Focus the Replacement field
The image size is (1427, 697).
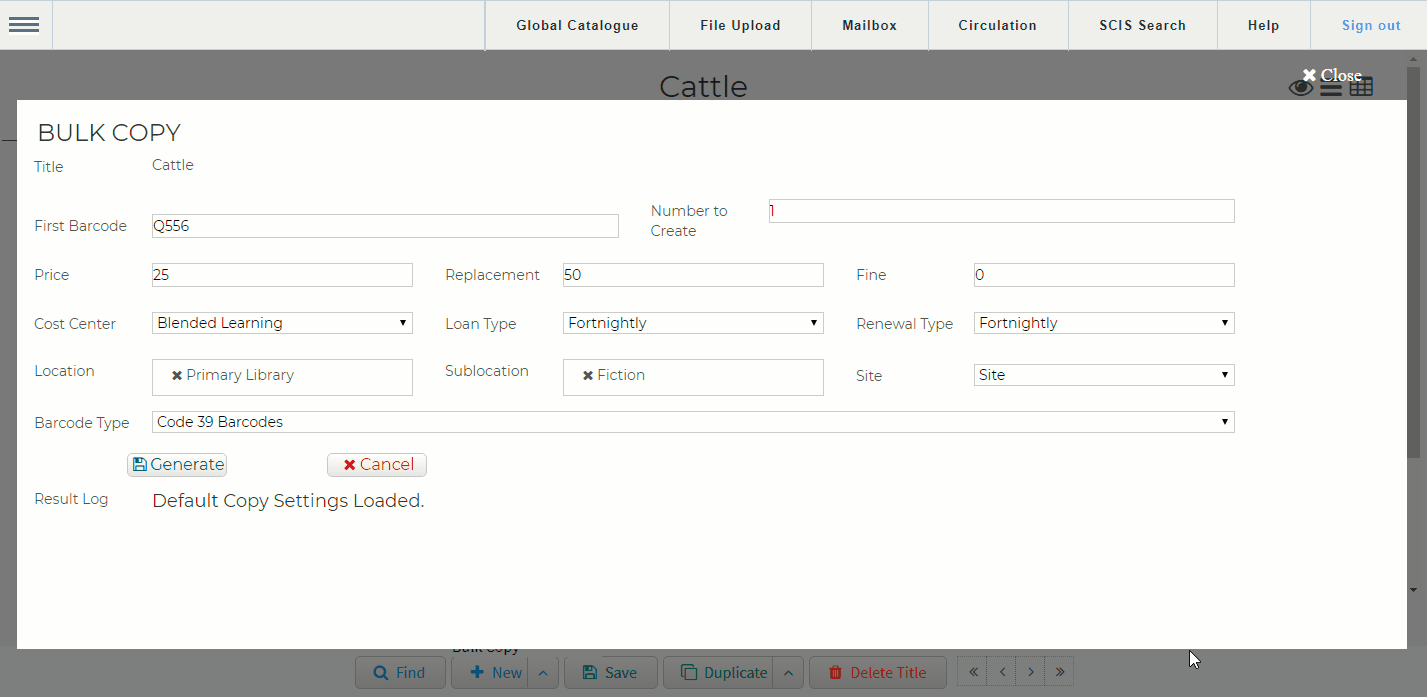coord(693,275)
